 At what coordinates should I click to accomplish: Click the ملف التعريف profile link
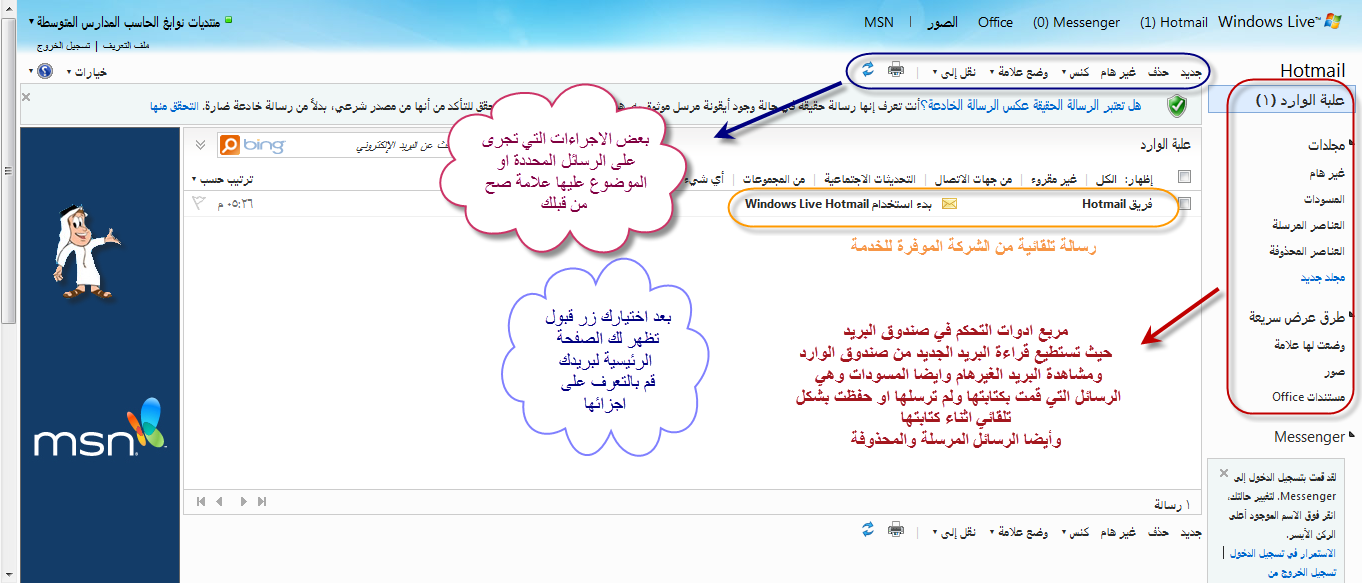tap(127, 46)
